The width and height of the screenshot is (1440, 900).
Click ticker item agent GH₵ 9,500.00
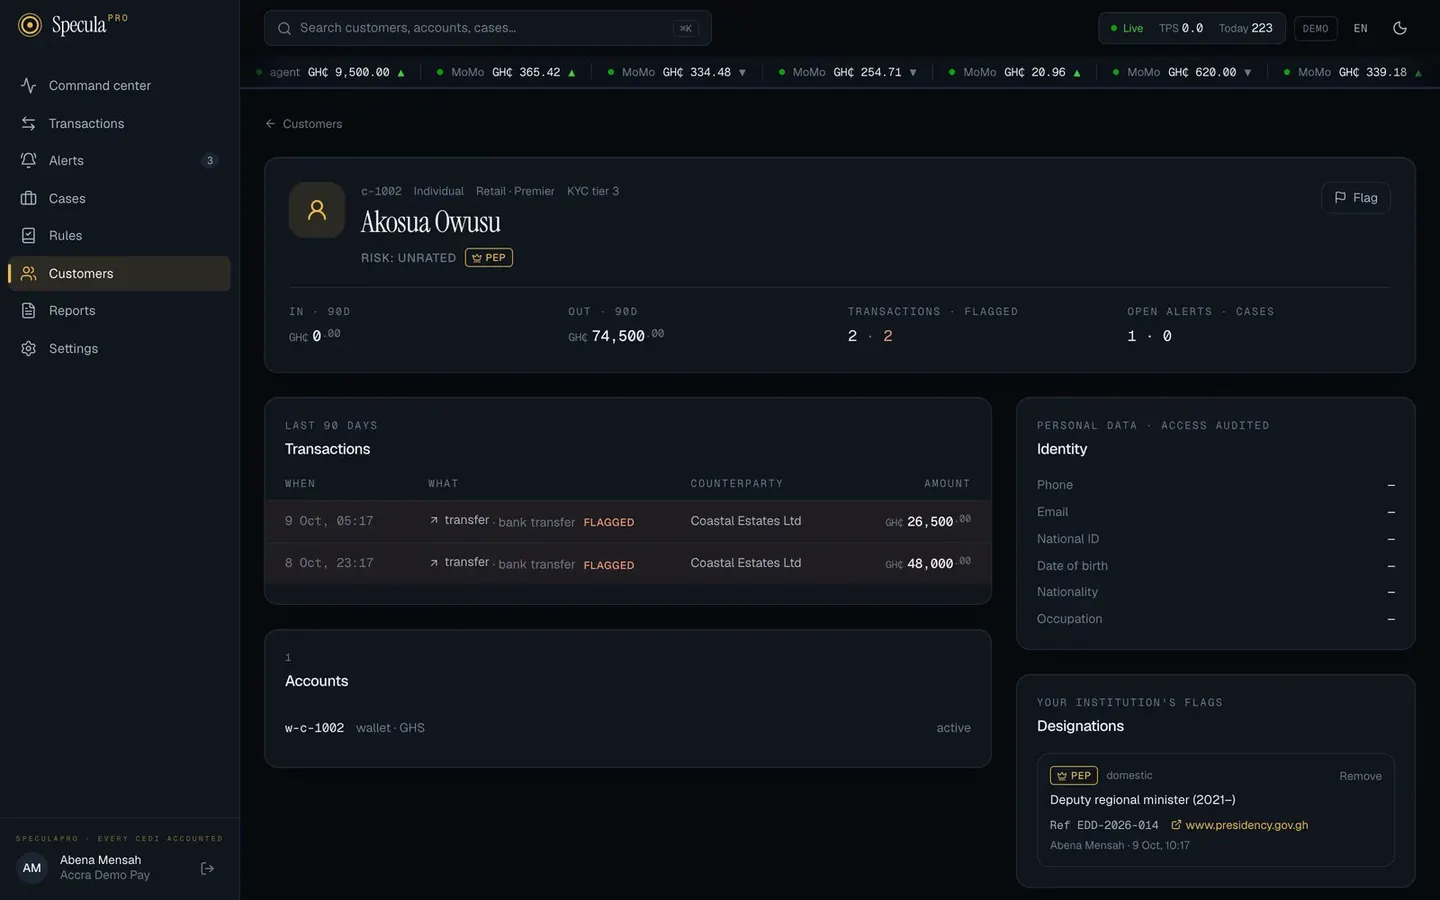click(331, 73)
